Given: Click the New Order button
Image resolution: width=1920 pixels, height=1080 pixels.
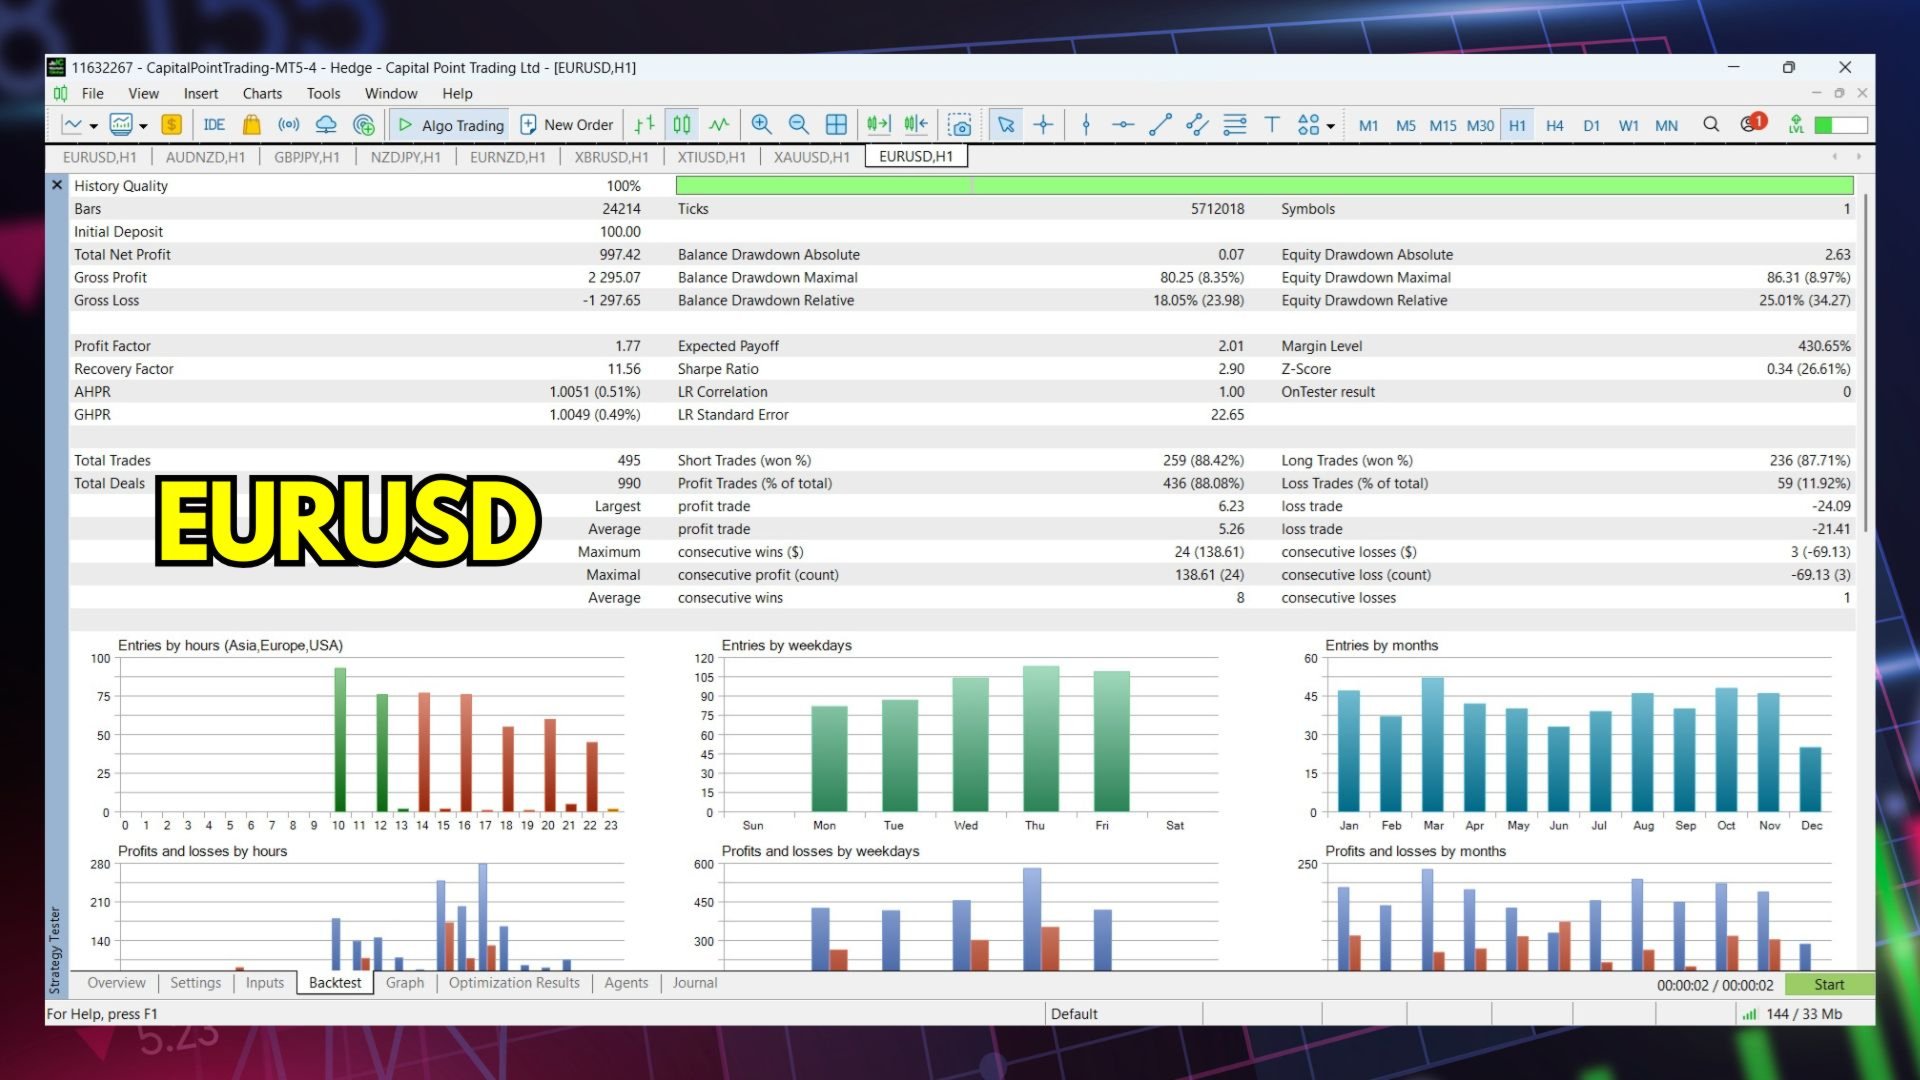Looking at the screenshot, I should [567, 125].
